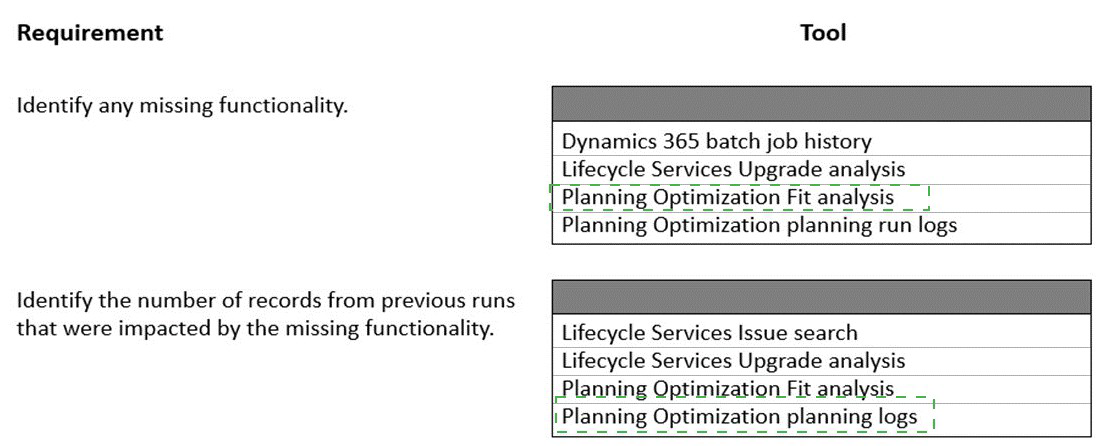Viewport: 1097px width, 446px height.
Task: Select Planning Optimization planning logs option
Action: [x=739, y=416]
